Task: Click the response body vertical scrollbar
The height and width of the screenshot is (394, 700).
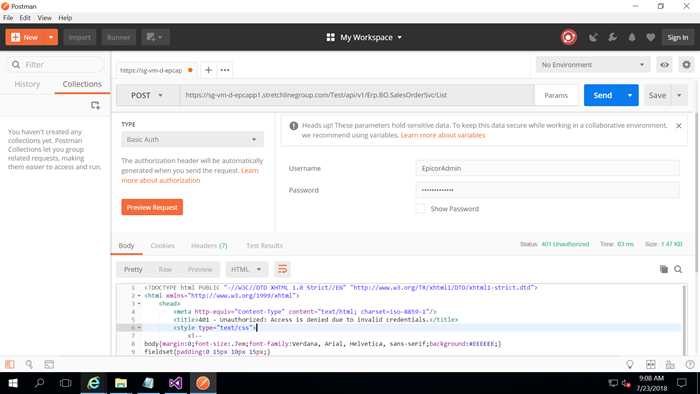Action: pyautogui.click(x=685, y=319)
